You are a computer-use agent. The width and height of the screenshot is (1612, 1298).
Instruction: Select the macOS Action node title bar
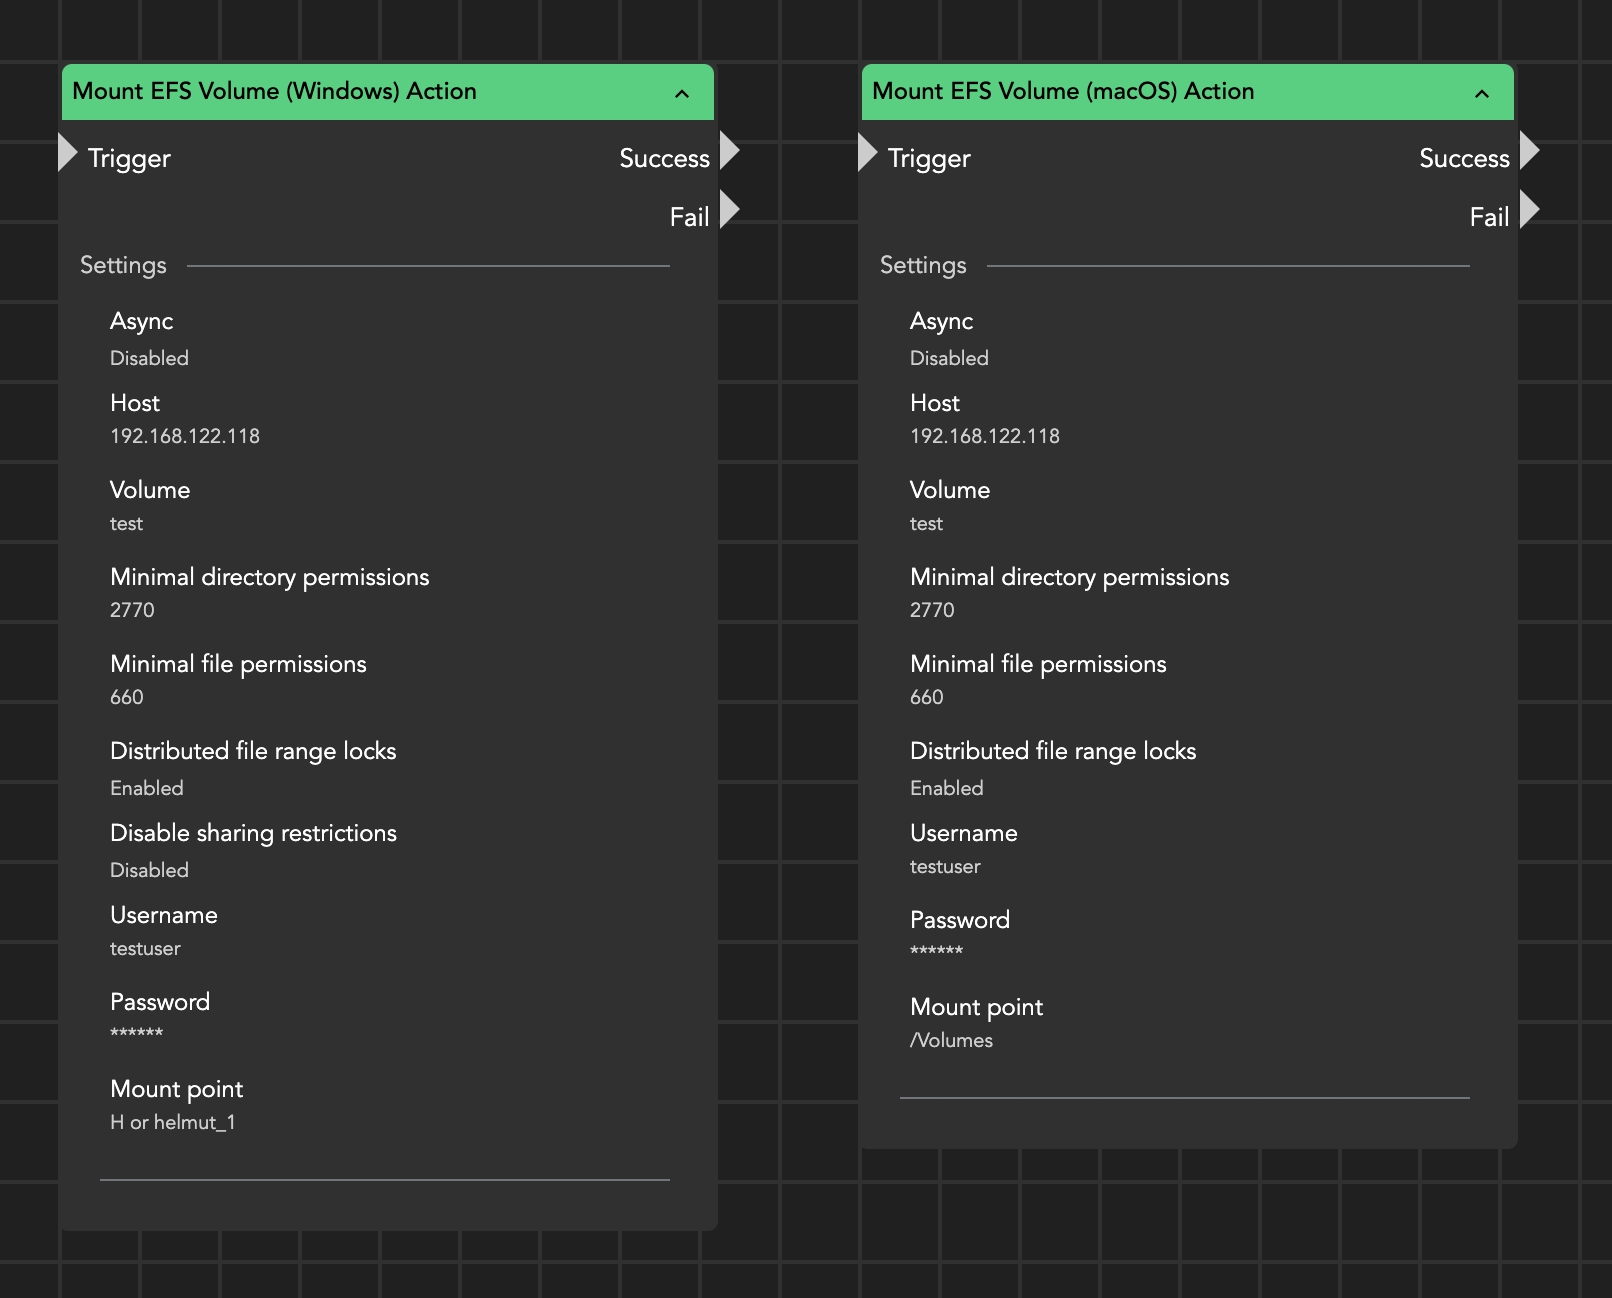click(1150, 92)
